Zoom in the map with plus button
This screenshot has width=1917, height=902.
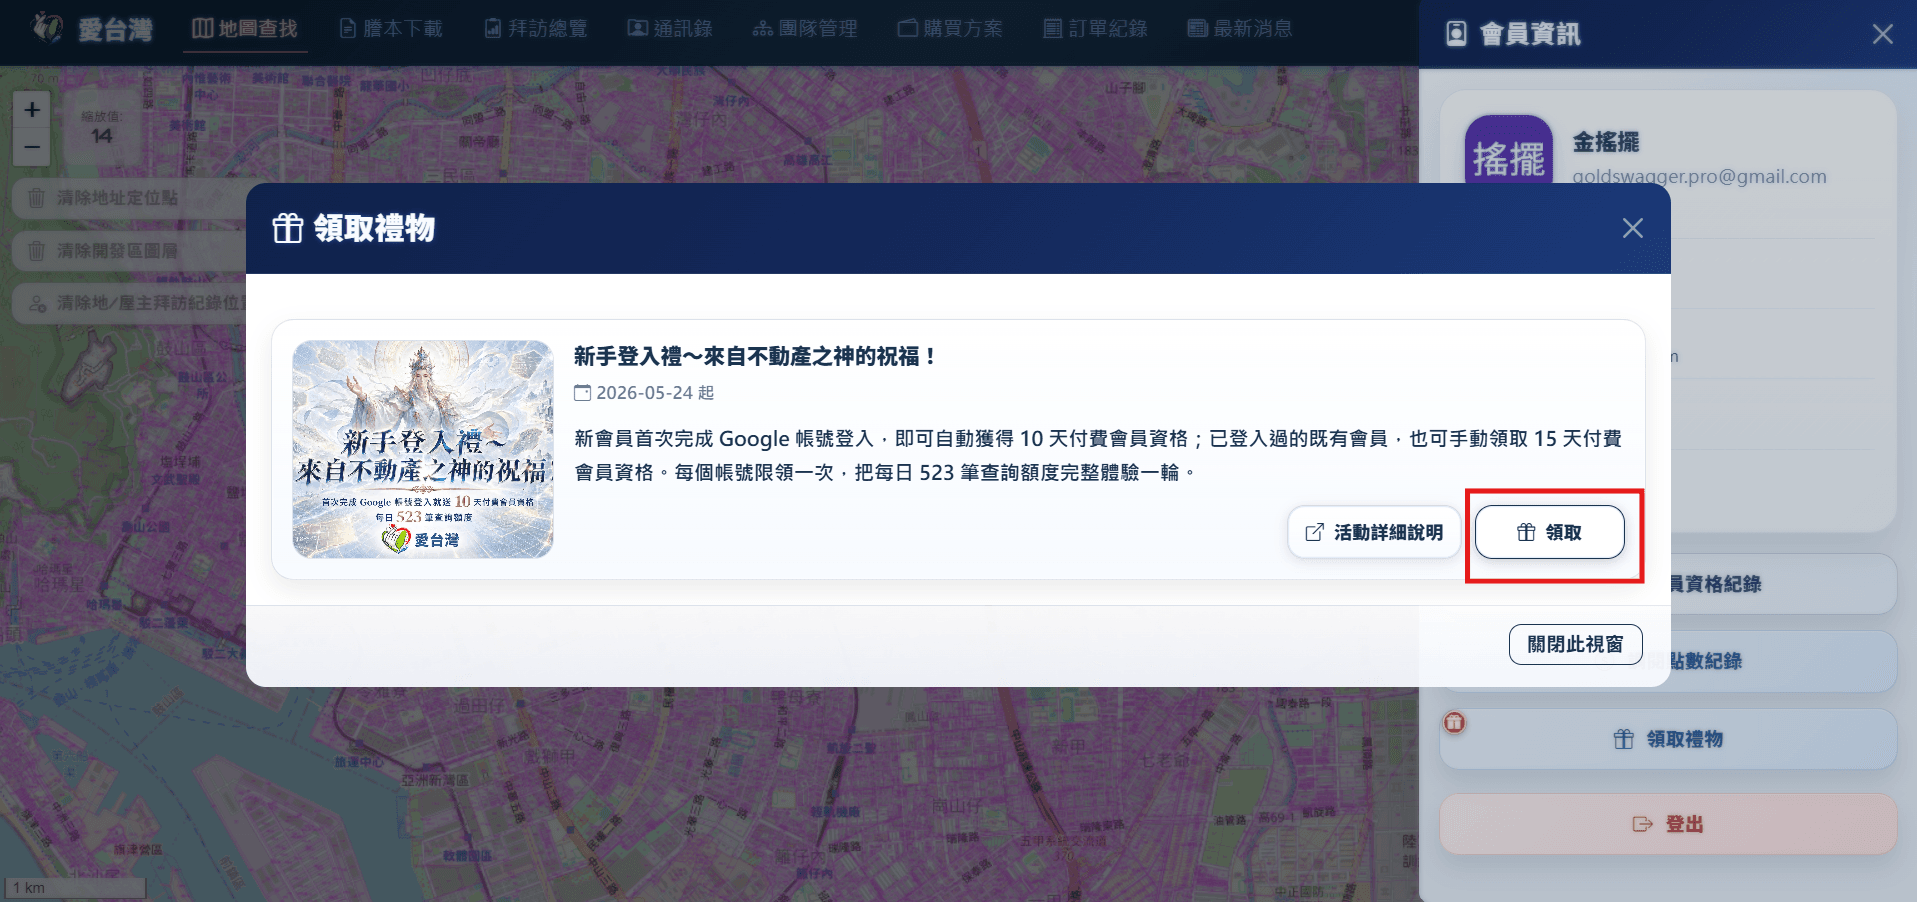pos(32,109)
